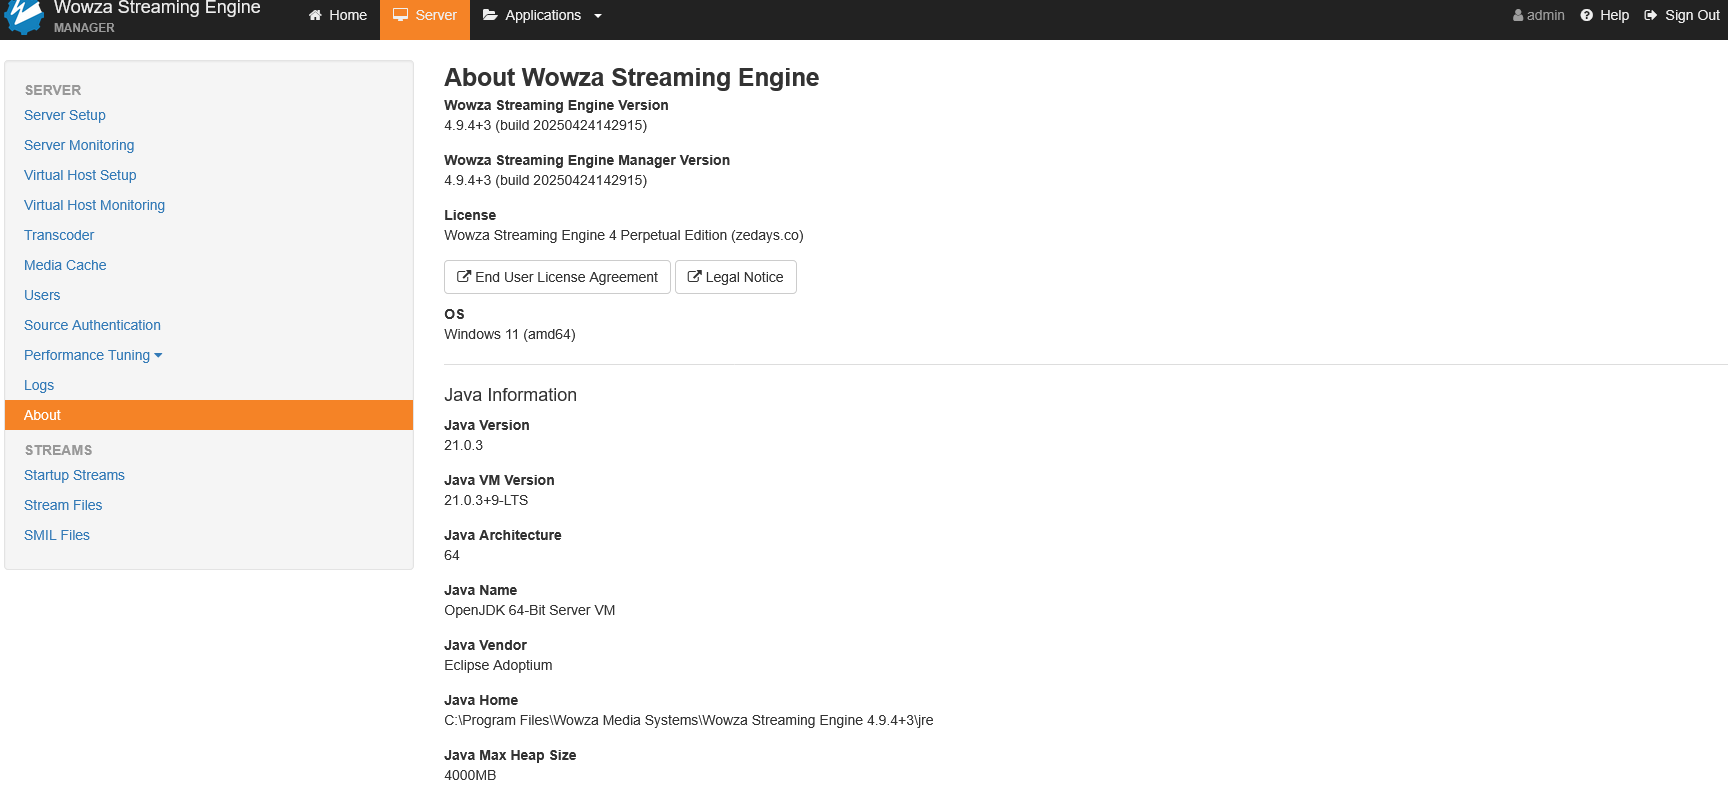Open the Users page
The image size is (1728, 798).
tap(42, 295)
